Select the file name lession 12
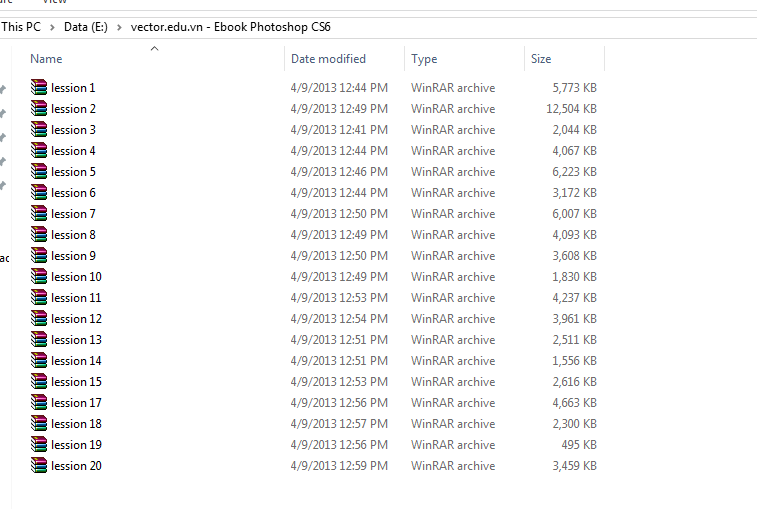The image size is (757, 509). [x=76, y=319]
